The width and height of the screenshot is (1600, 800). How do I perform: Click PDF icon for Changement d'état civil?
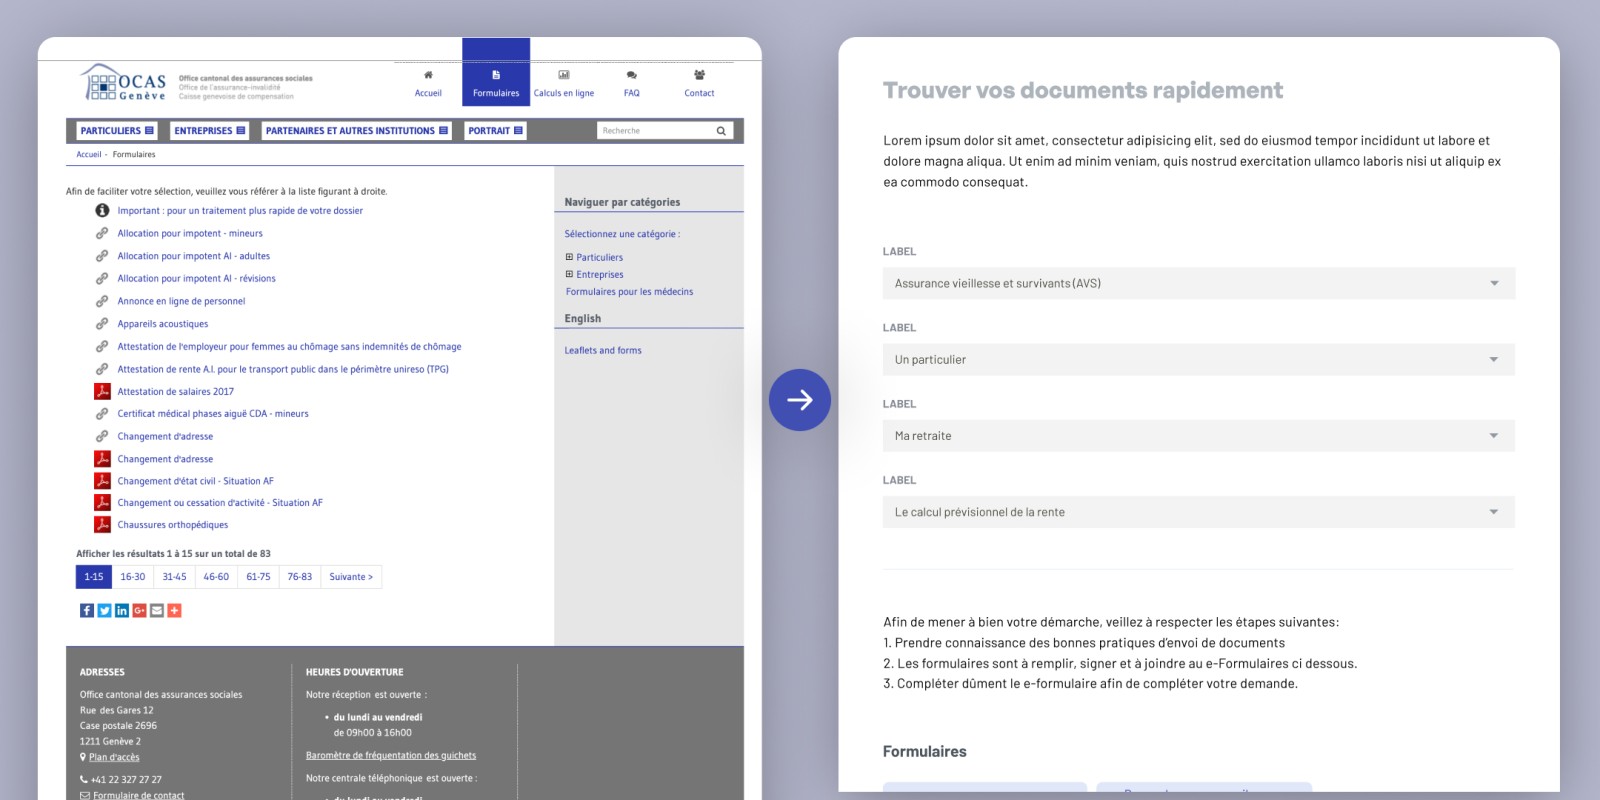(x=102, y=481)
